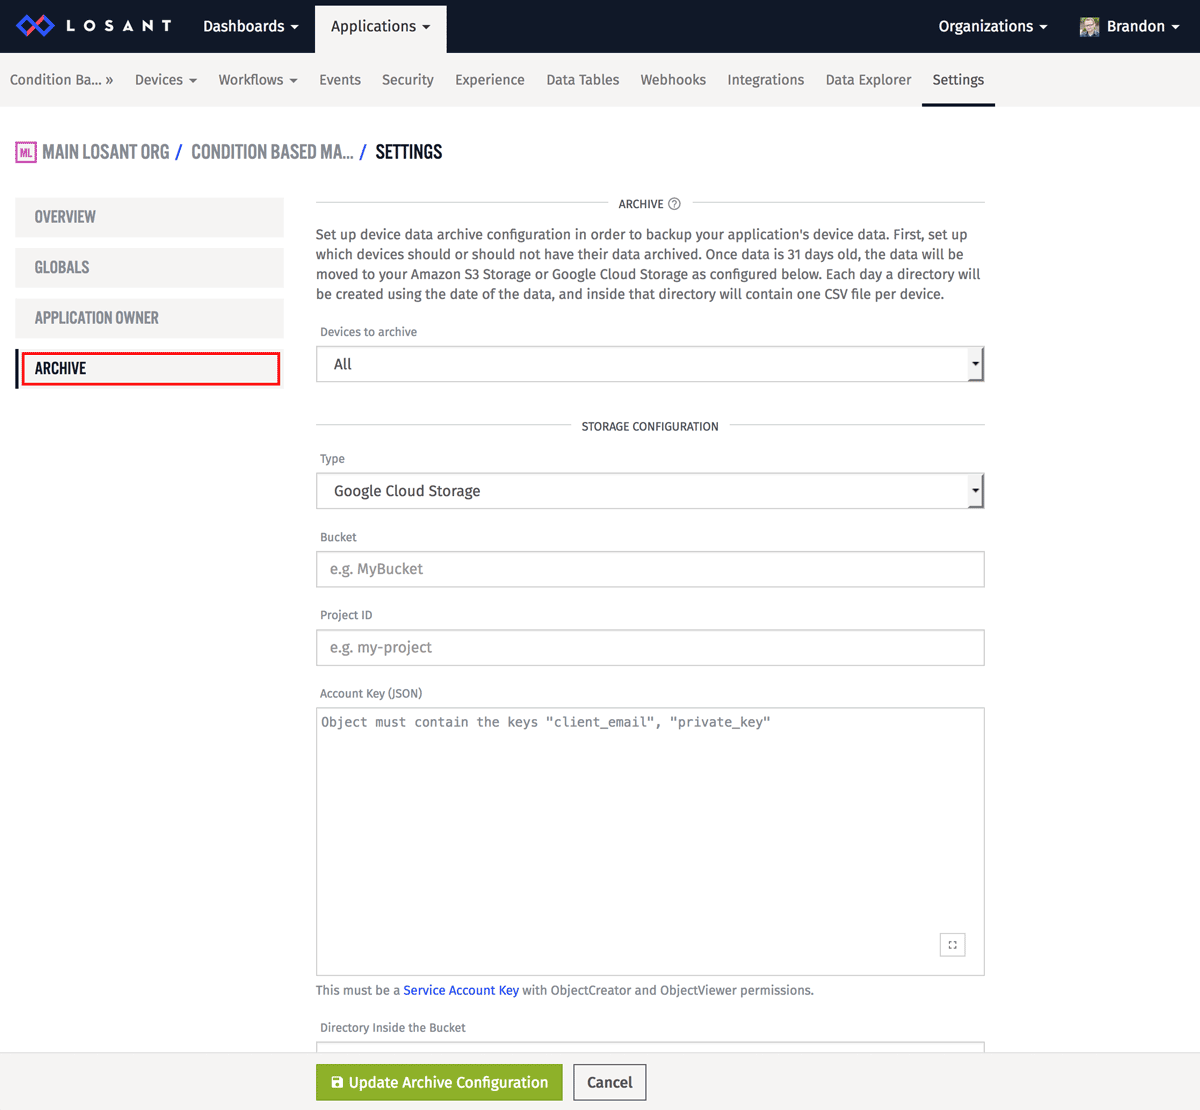Open the Data Tables tab
The height and width of the screenshot is (1110, 1200).
point(583,80)
